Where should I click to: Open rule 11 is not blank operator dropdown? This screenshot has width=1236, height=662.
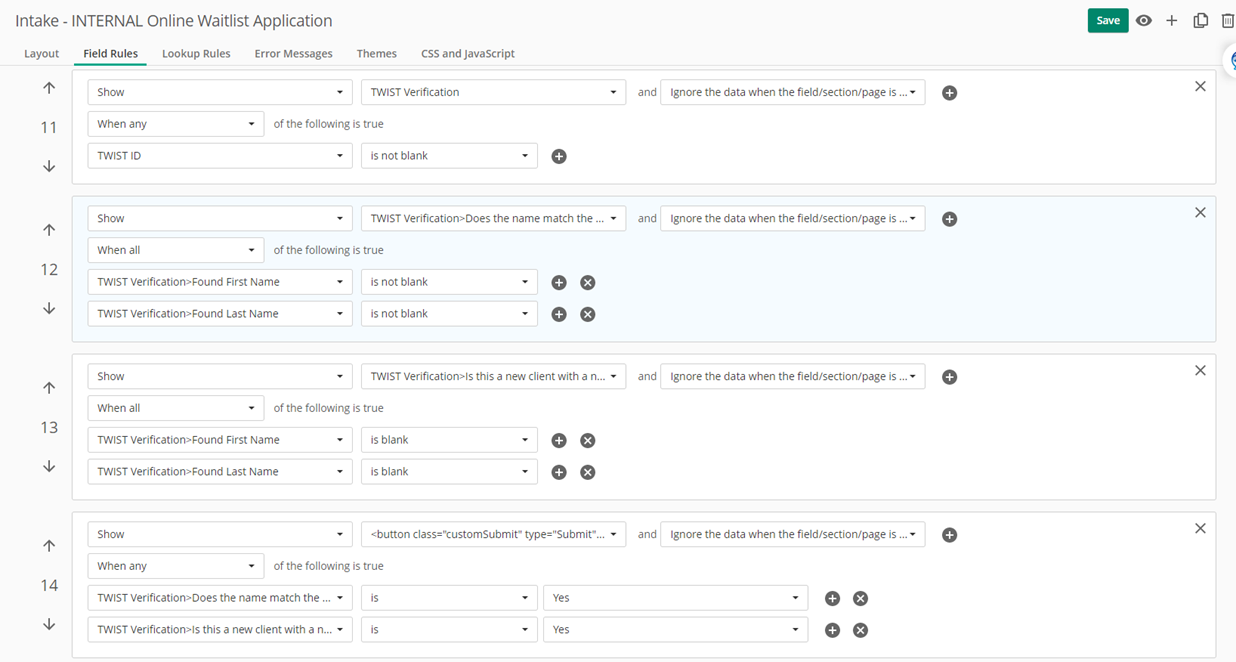coord(449,156)
